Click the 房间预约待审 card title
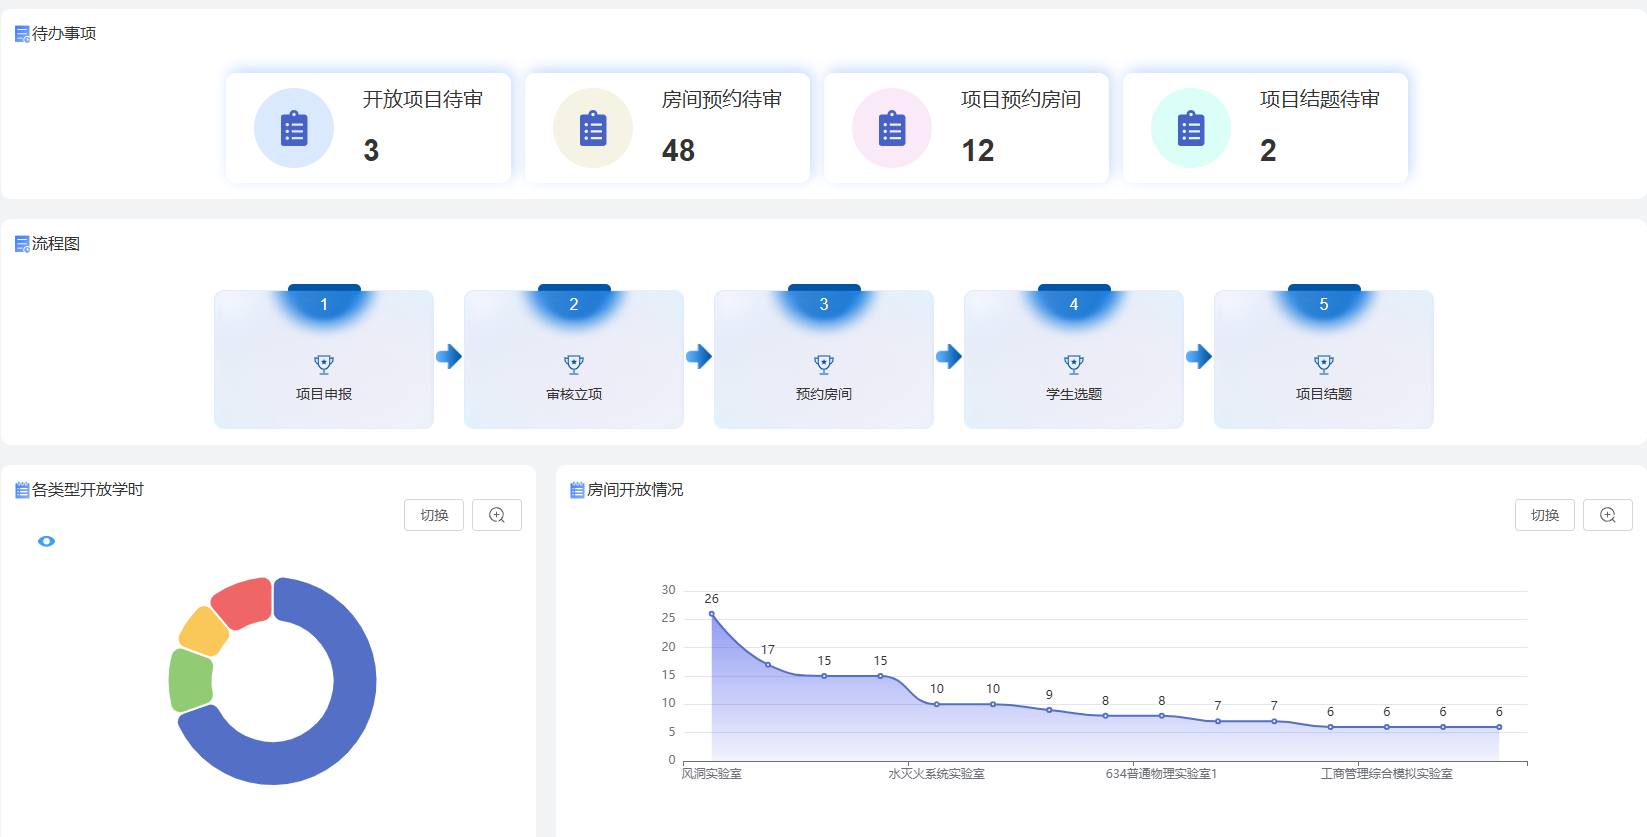 (722, 100)
